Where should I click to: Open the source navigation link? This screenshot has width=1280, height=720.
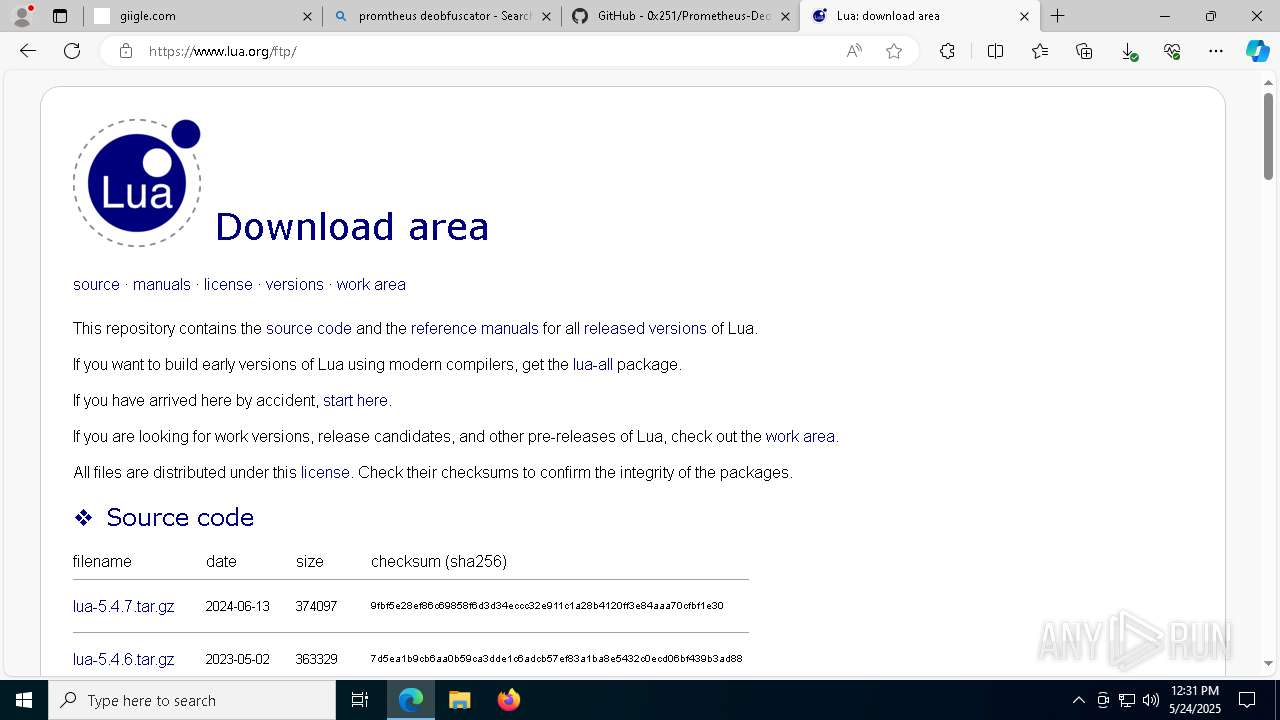point(96,285)
